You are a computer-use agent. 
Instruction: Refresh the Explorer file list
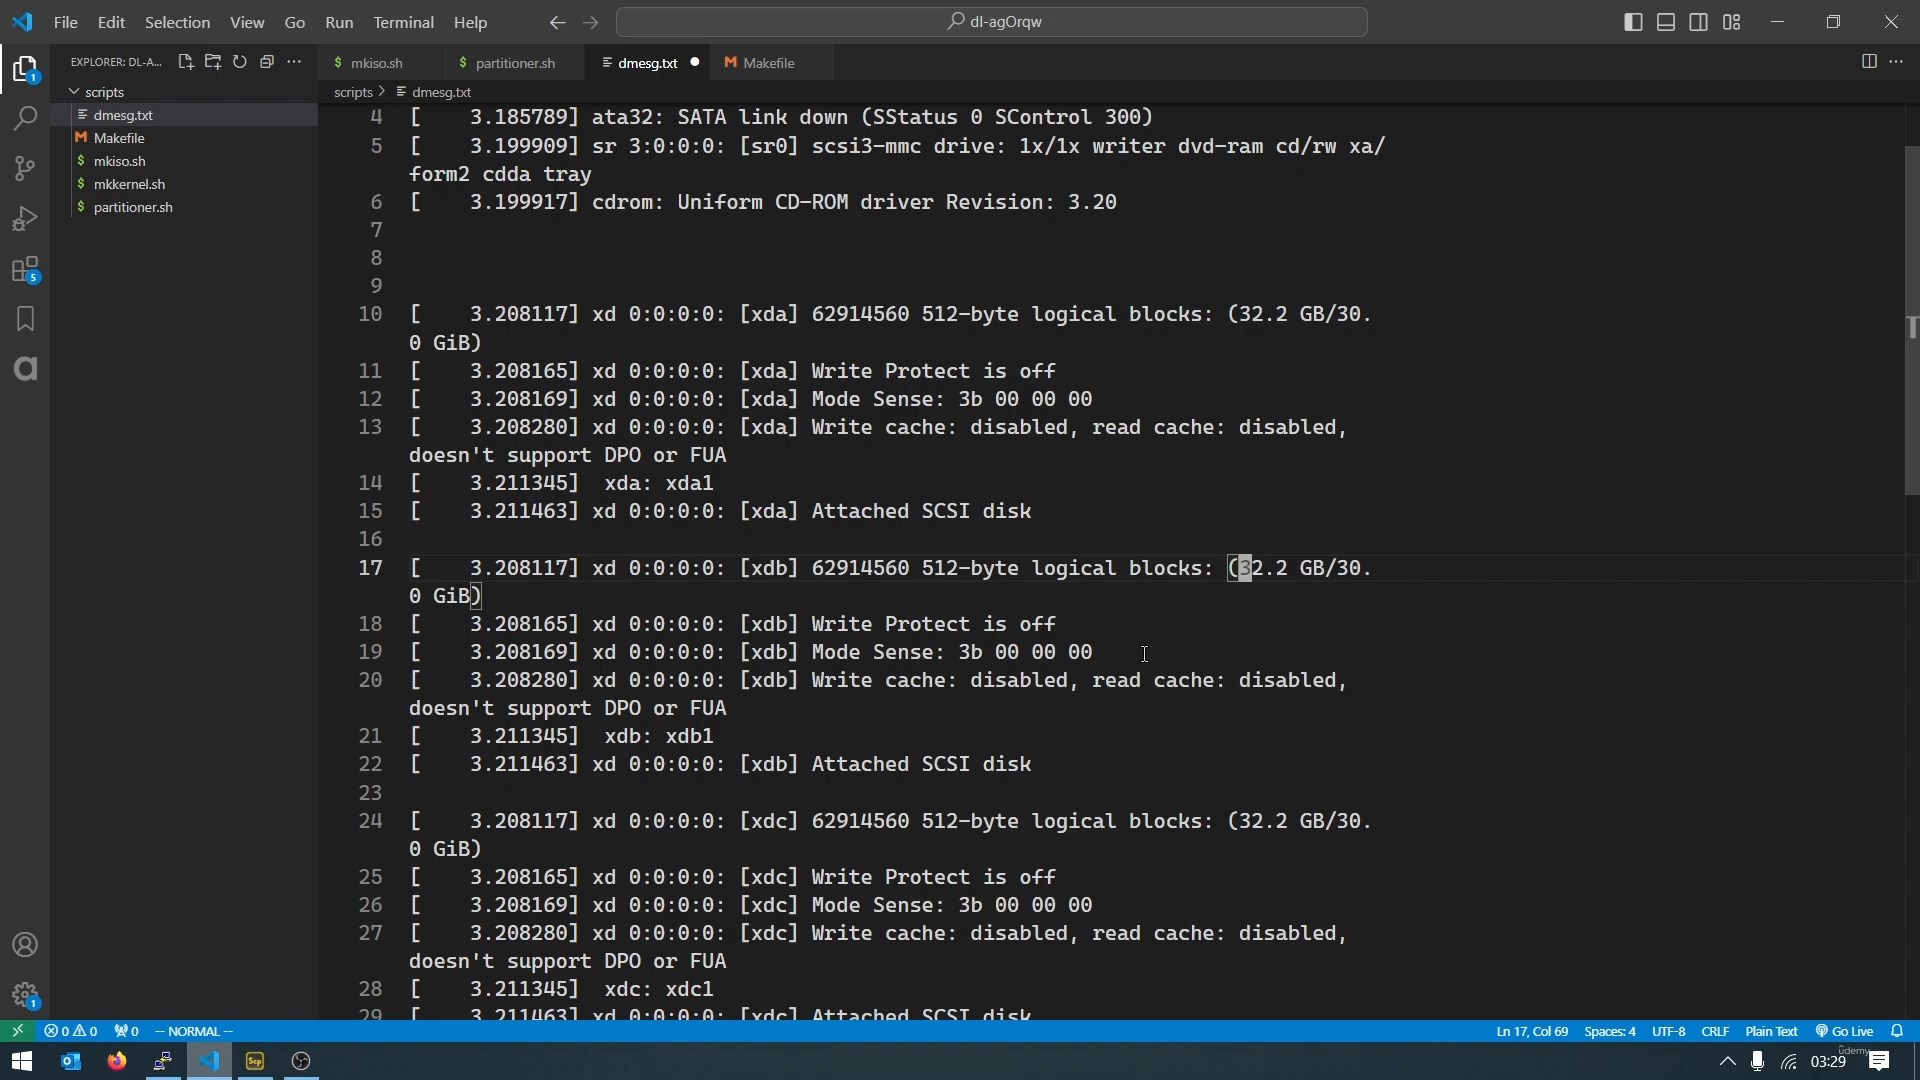click(x=240, y=62)
